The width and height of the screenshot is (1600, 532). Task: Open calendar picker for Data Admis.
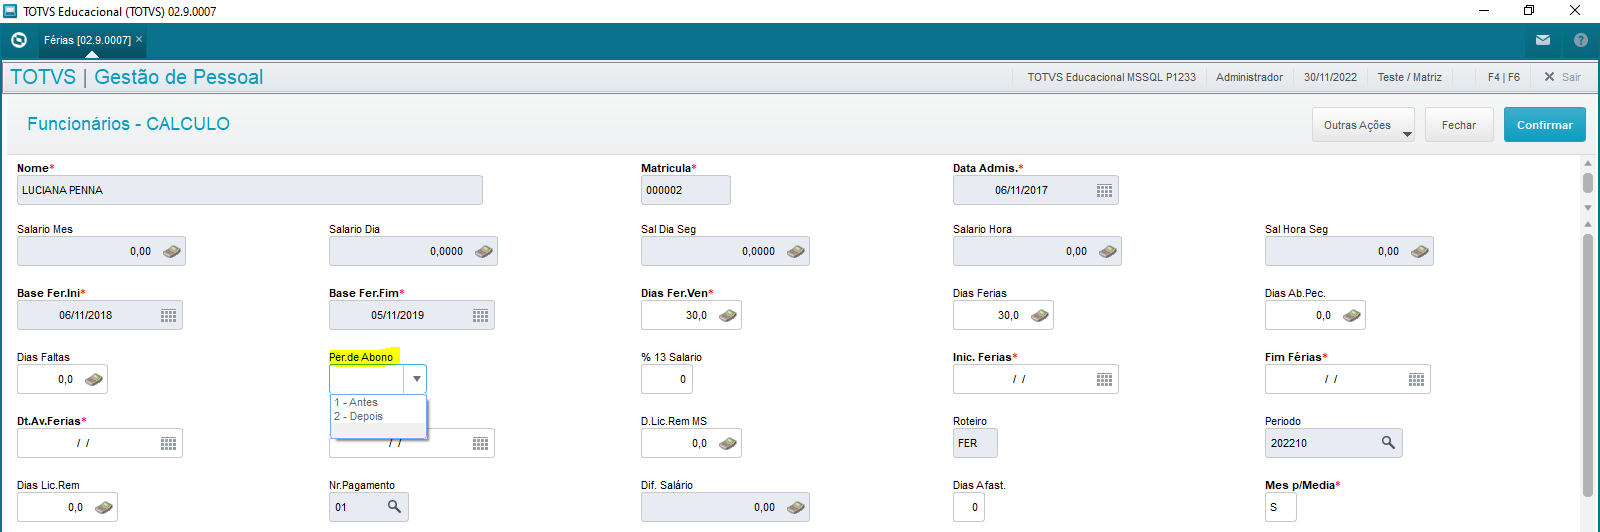click(1104, 190)
